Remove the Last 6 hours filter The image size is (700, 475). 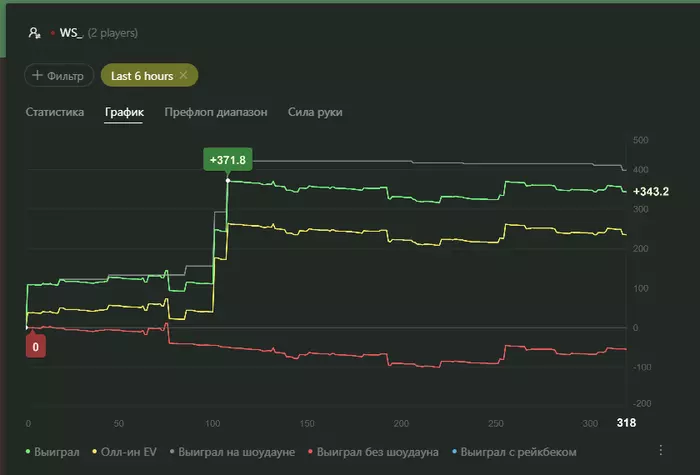tap(184, 76)
